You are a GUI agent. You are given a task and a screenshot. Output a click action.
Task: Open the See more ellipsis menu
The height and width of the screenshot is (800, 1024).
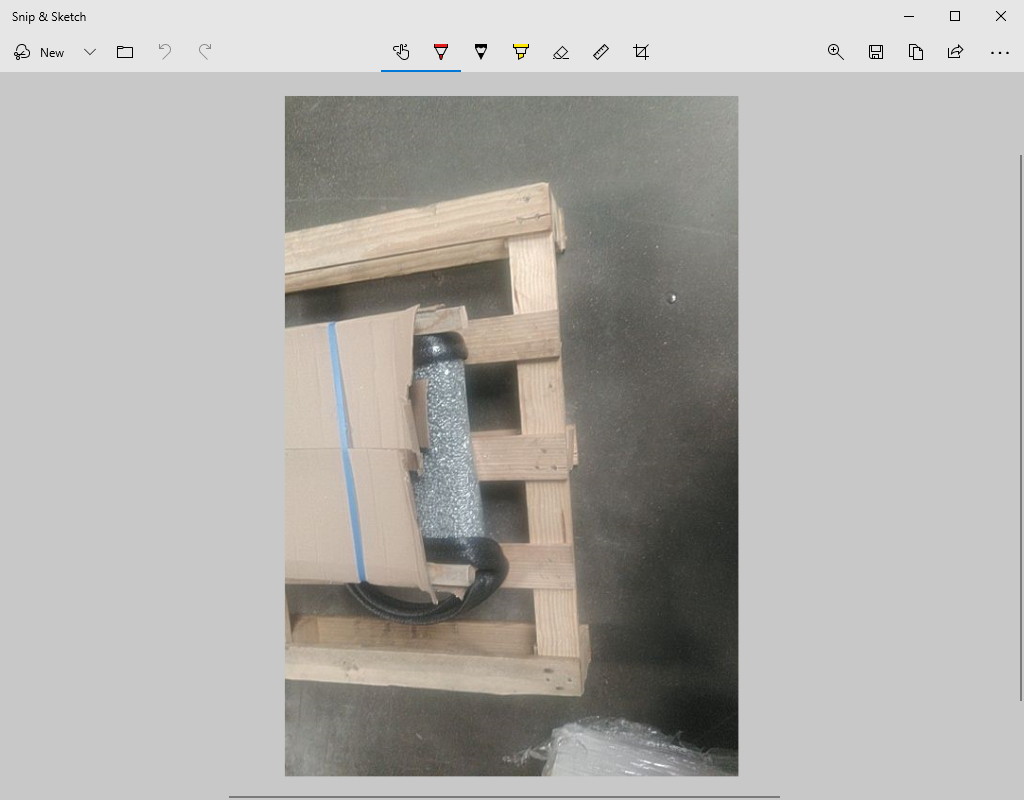point(999,52)
